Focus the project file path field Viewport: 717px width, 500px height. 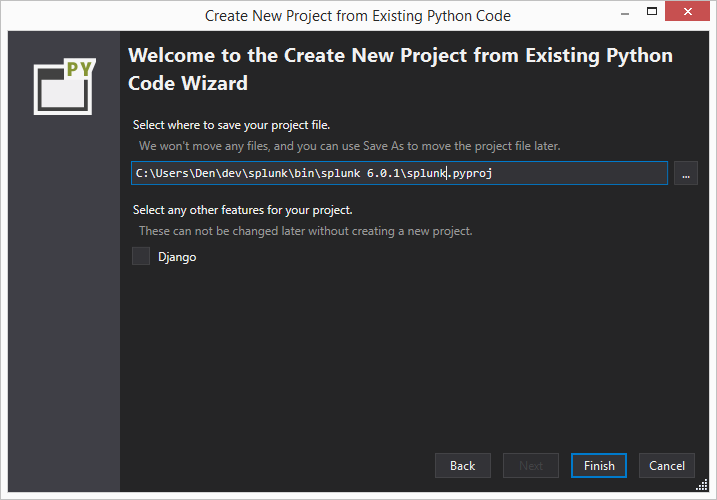point(399,173)
